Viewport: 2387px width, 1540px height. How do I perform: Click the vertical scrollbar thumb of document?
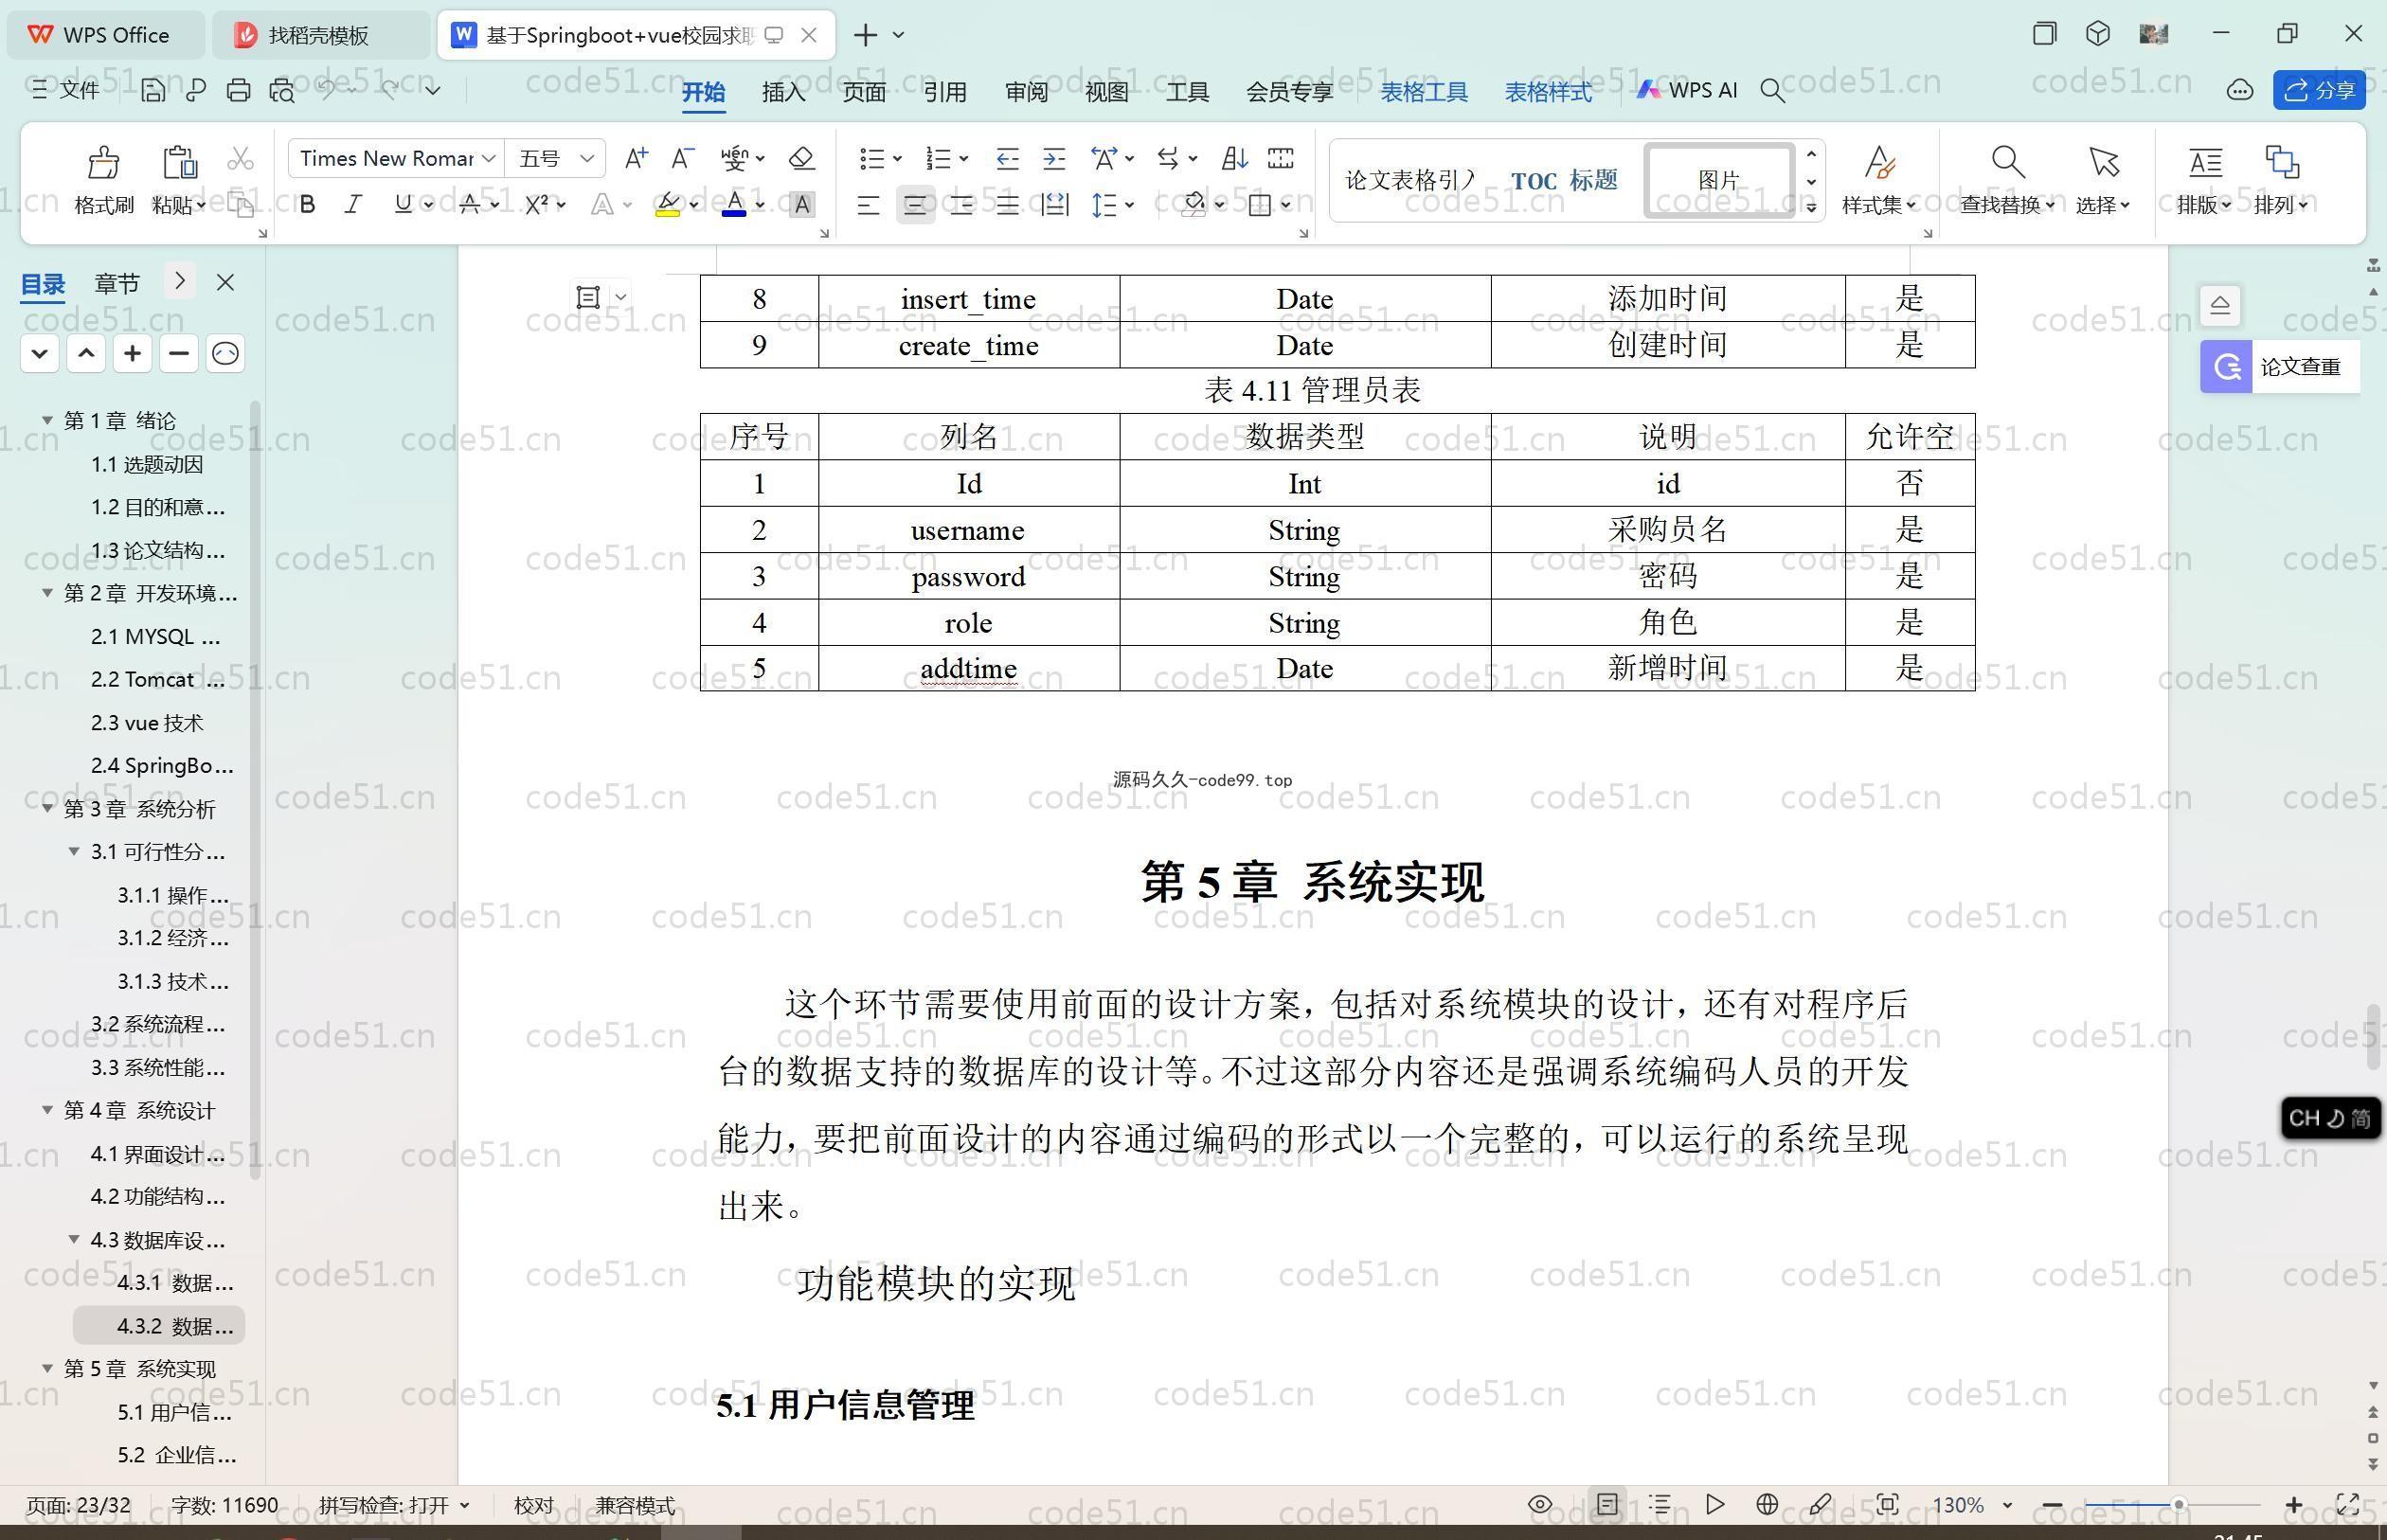pyautogui.click(x=2373, y=1037)
